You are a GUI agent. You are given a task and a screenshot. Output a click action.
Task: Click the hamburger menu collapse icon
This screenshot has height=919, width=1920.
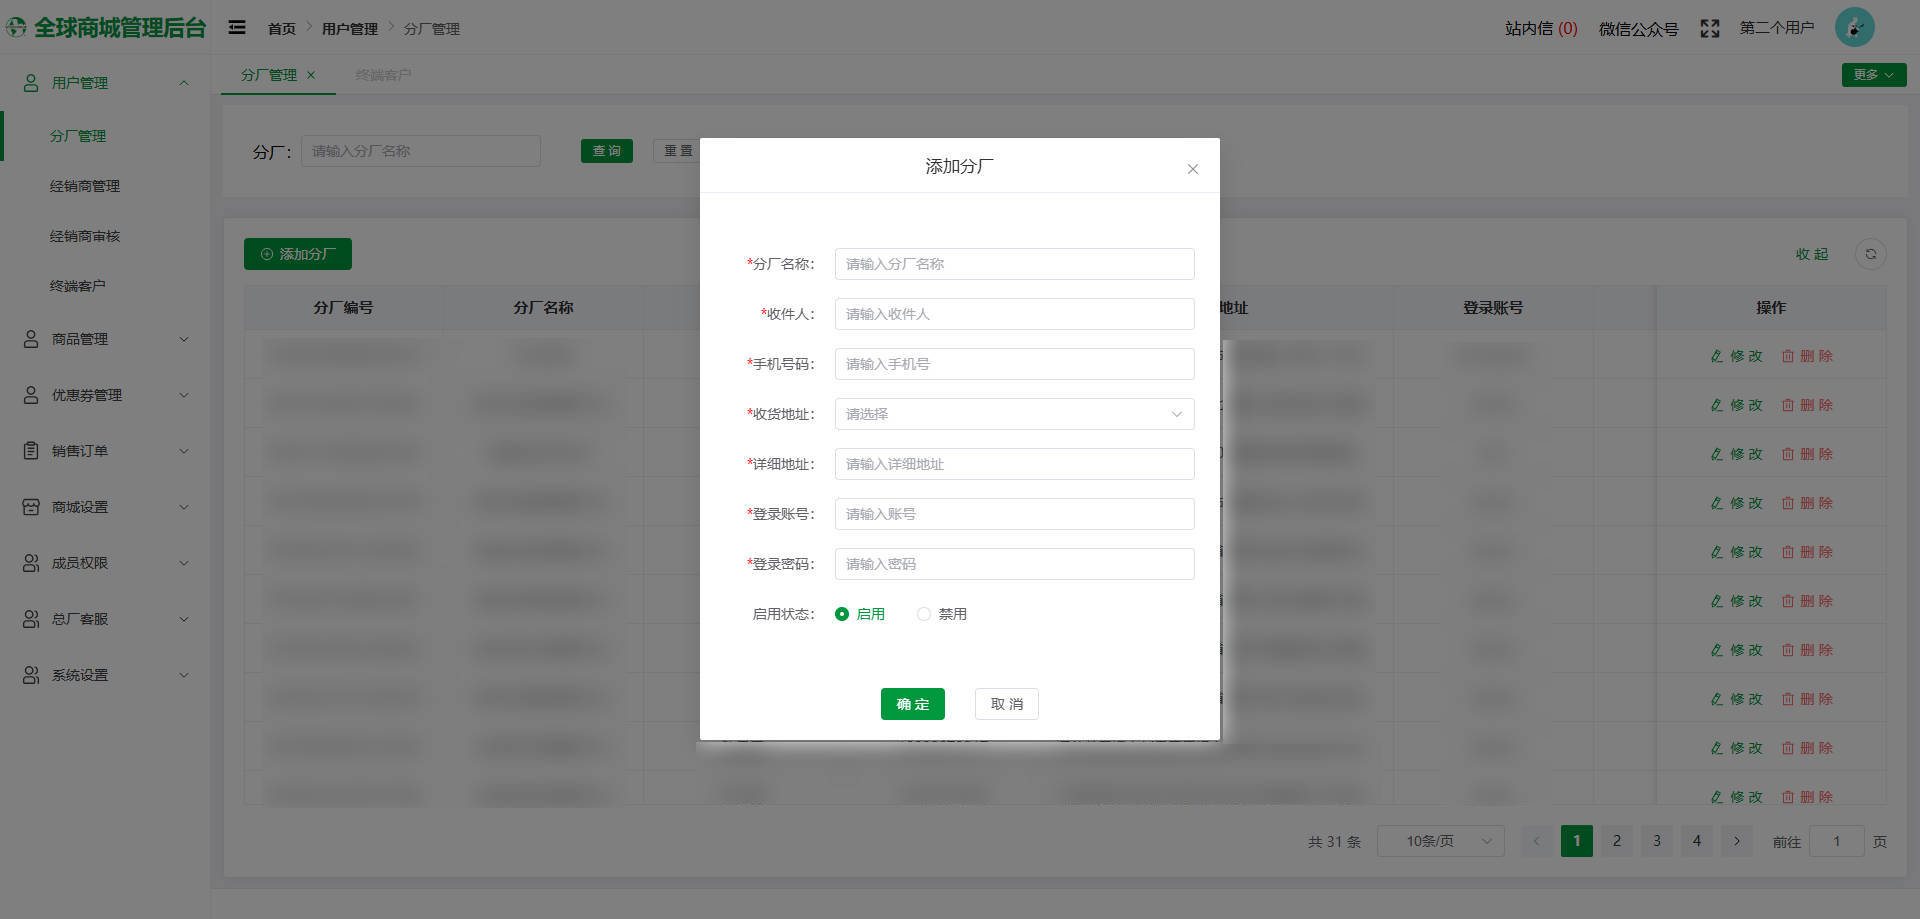tap(237, 28)
